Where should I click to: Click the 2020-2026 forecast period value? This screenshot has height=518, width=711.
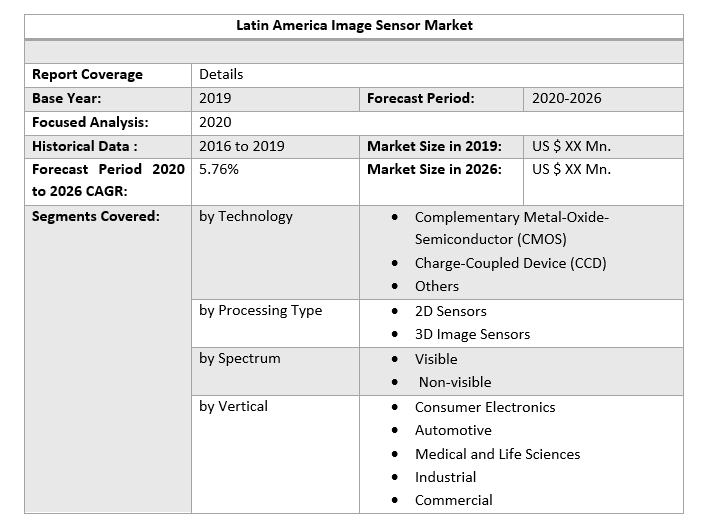point(567,98)
